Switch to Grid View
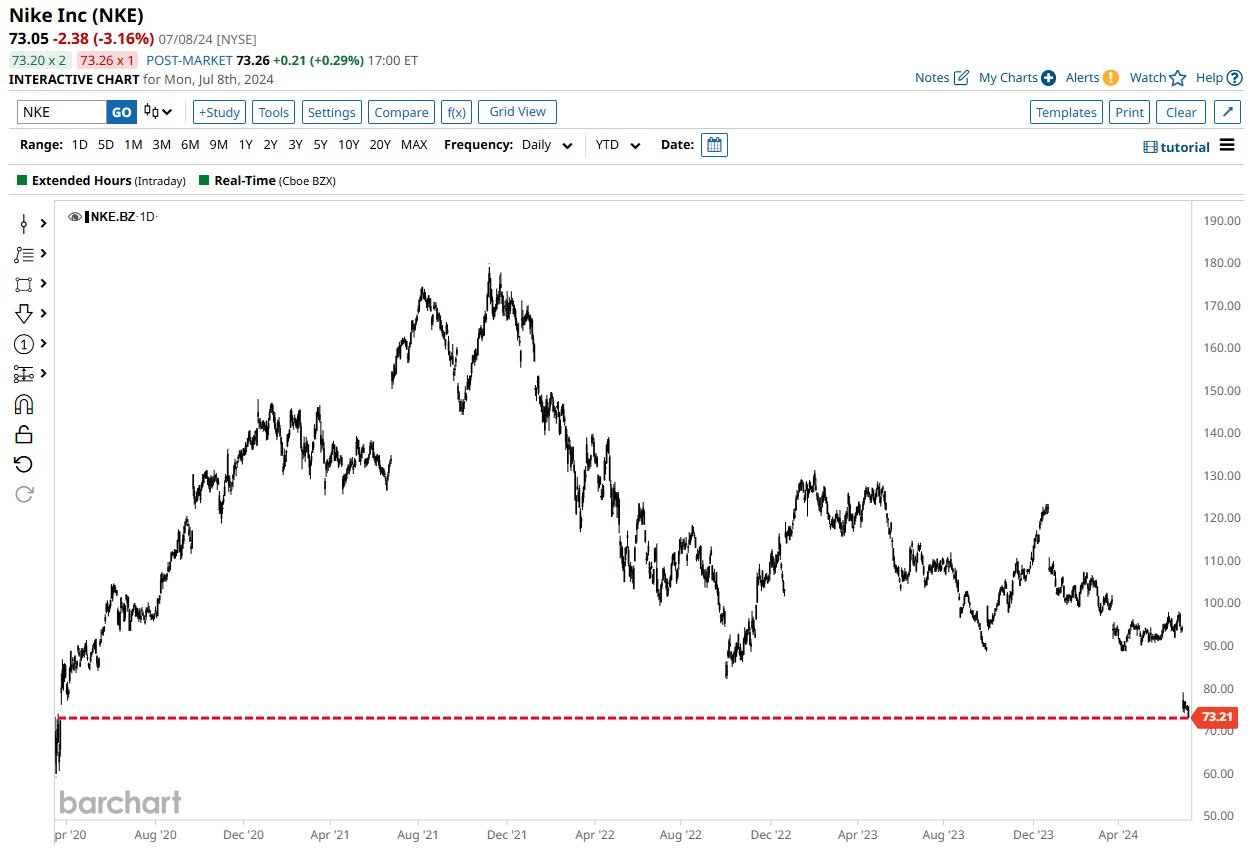1252x859 pixels. pos(518,112)
